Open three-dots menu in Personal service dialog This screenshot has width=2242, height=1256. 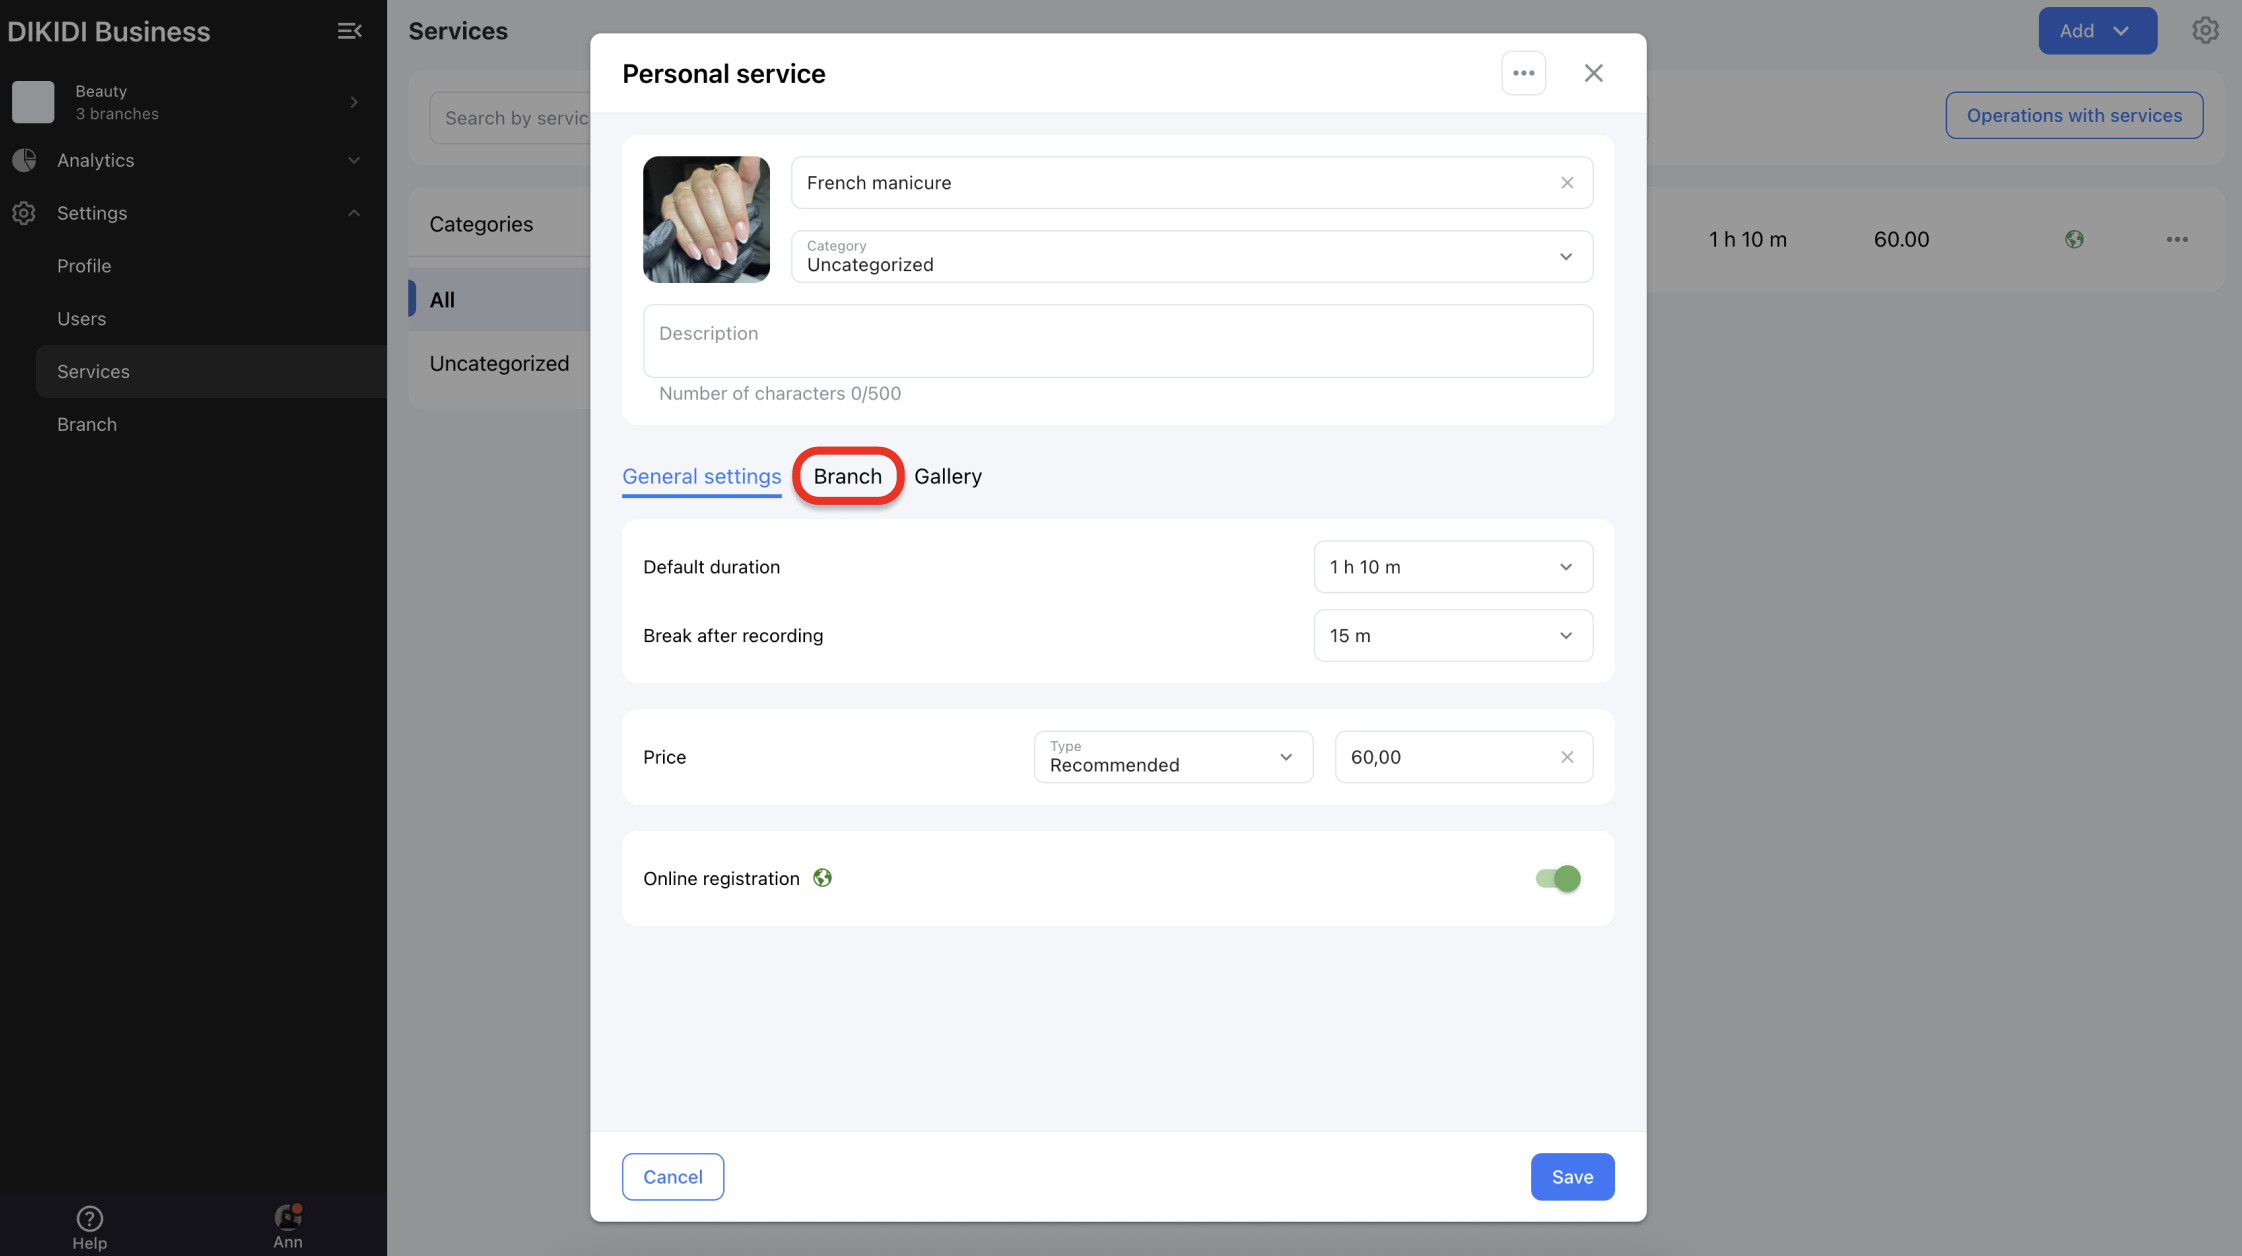point(1523,73)
